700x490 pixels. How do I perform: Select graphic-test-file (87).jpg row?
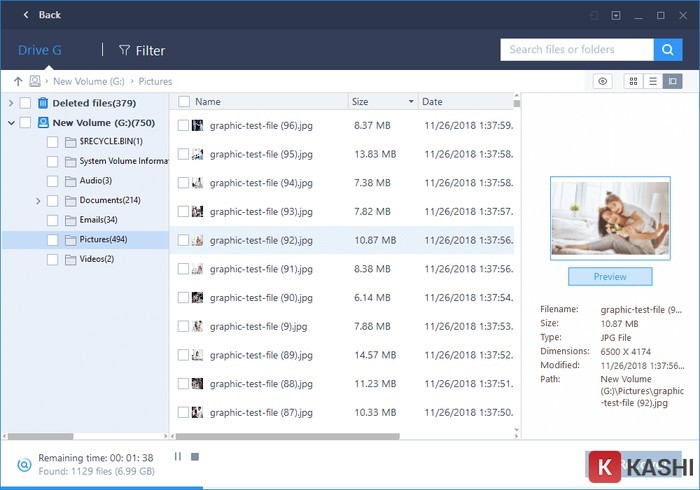[342, 413]
